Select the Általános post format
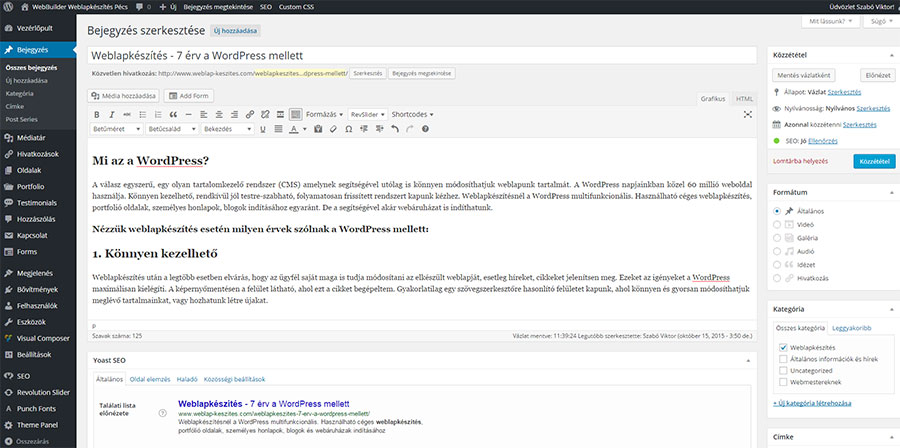The image size is (900, 448). click(x=777, y=211)
